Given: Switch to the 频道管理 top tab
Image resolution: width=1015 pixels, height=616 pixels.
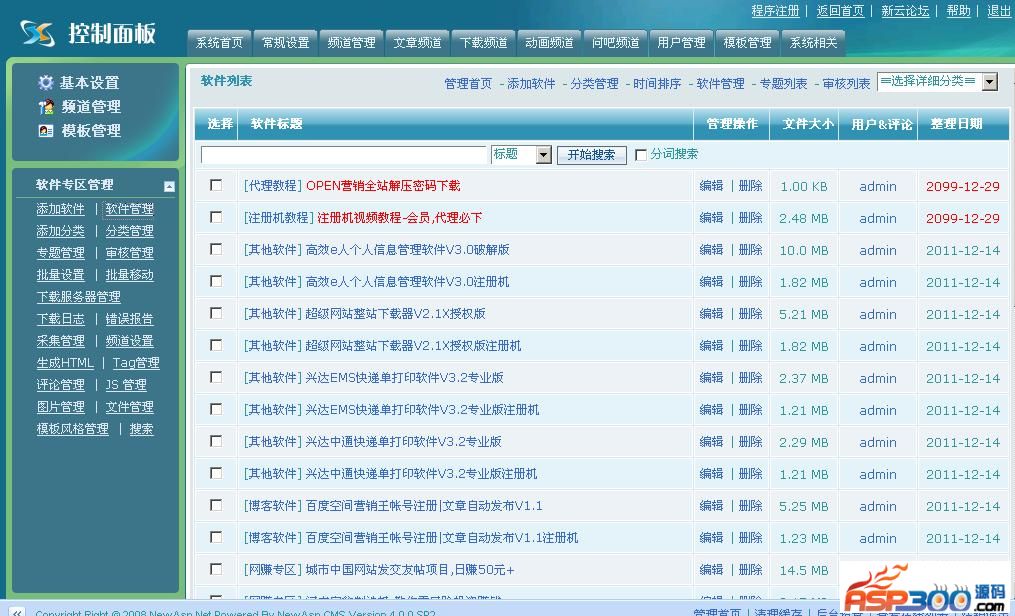Looking at the screenshot, I should (351, 43).
